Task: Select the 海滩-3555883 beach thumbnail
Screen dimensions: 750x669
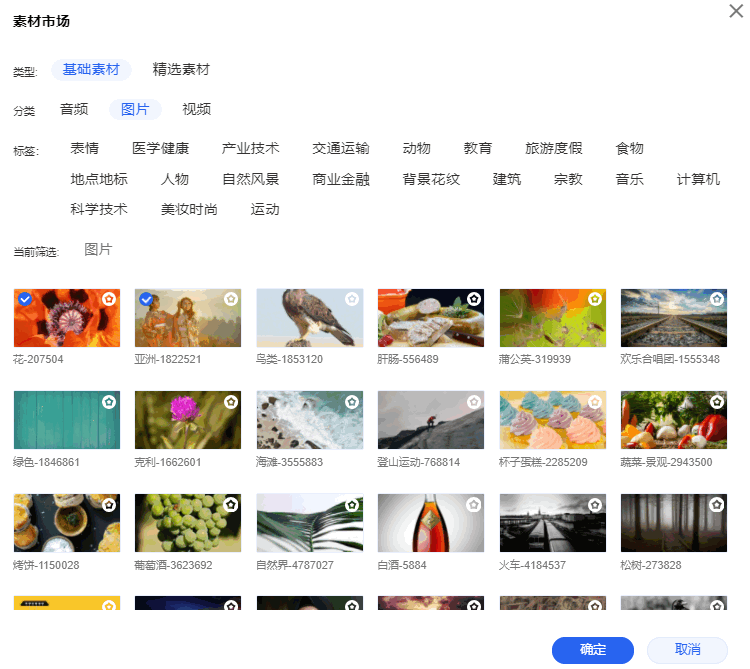Action: click(x=310, y=420)
